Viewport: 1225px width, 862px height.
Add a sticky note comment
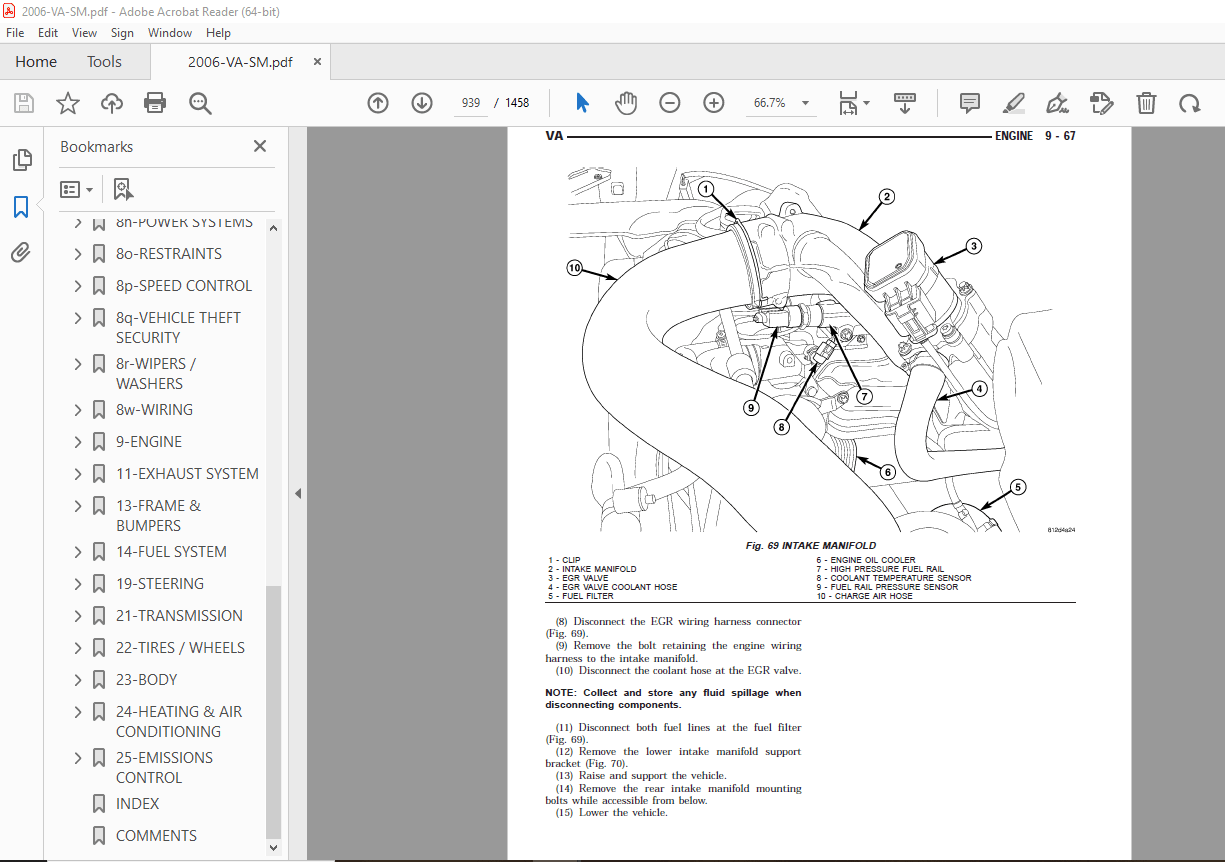968,102
